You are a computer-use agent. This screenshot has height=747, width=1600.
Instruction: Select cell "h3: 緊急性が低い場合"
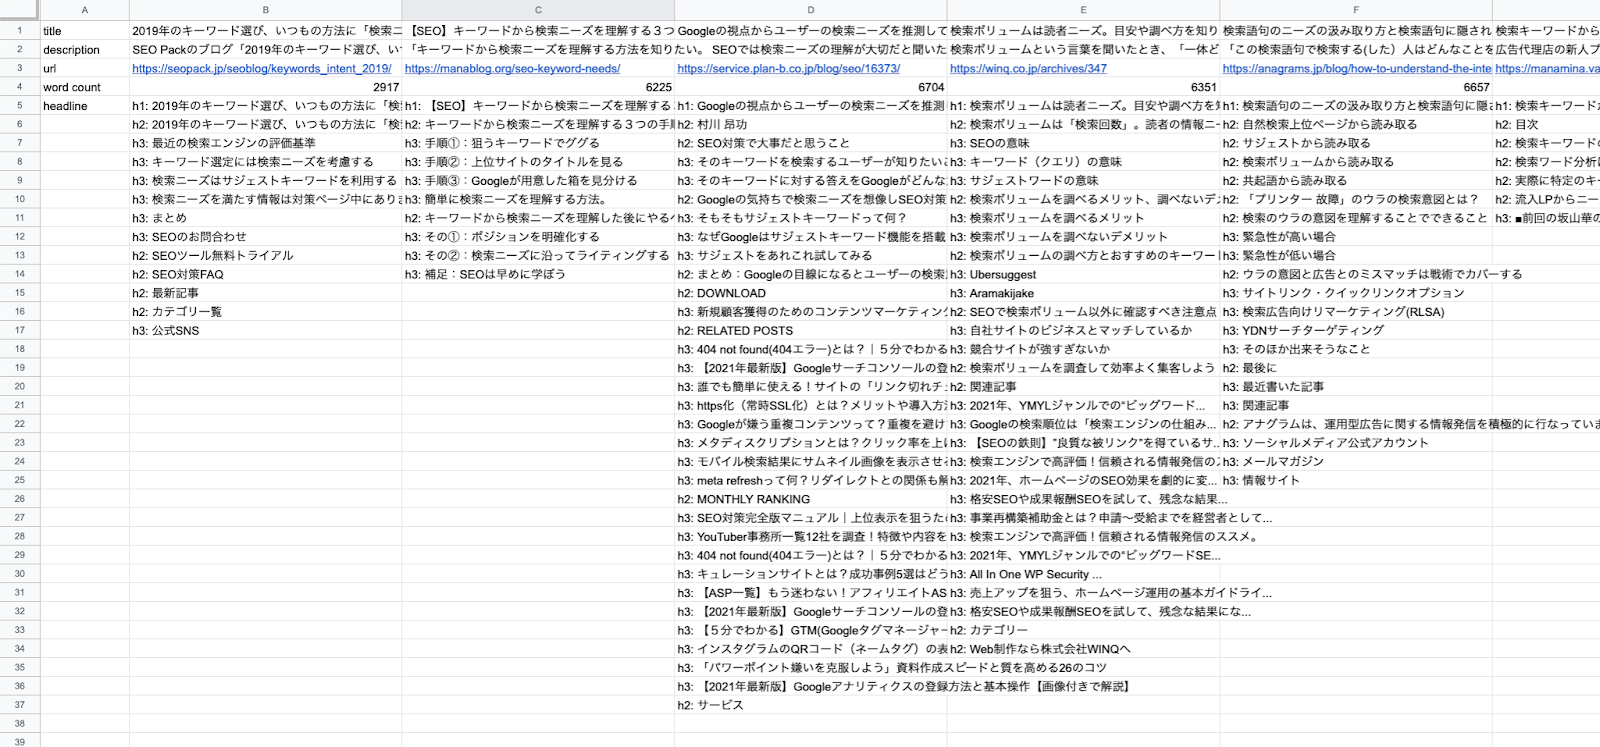(x=1356, y=255)
